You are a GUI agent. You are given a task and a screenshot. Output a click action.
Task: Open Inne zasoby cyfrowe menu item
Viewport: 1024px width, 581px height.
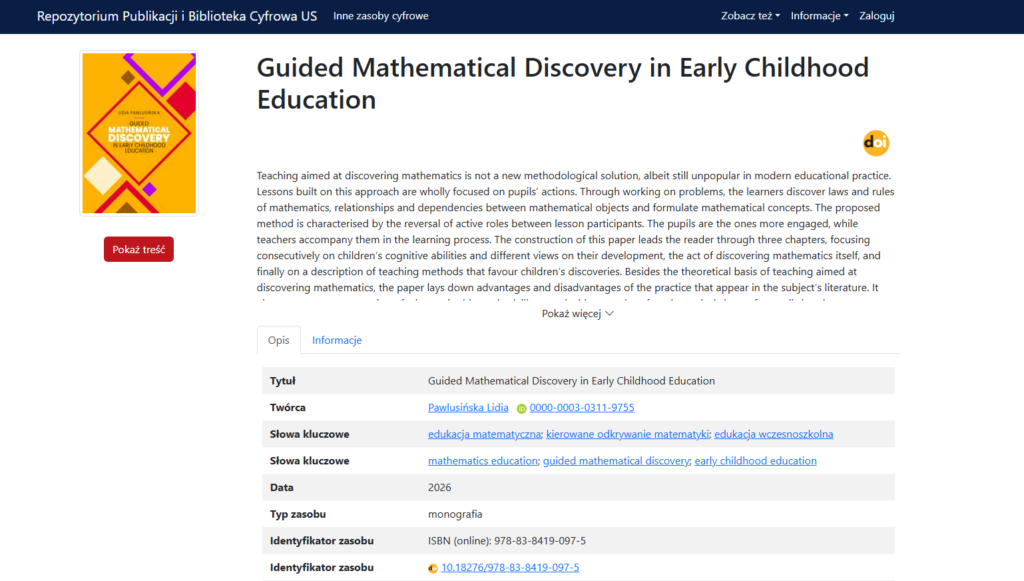point(381,16)
